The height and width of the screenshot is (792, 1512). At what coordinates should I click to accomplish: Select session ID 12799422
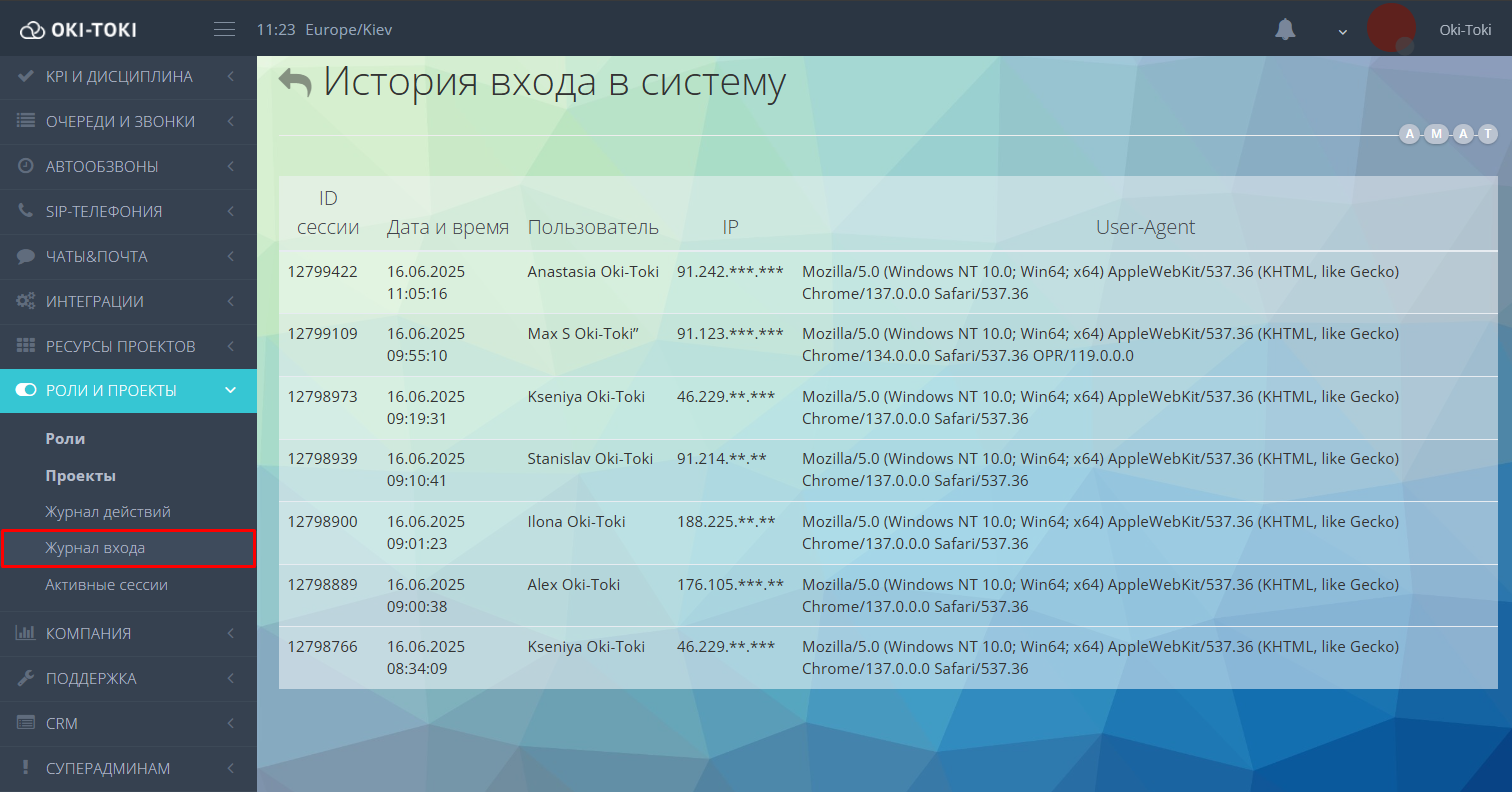(x=322, y=271)
